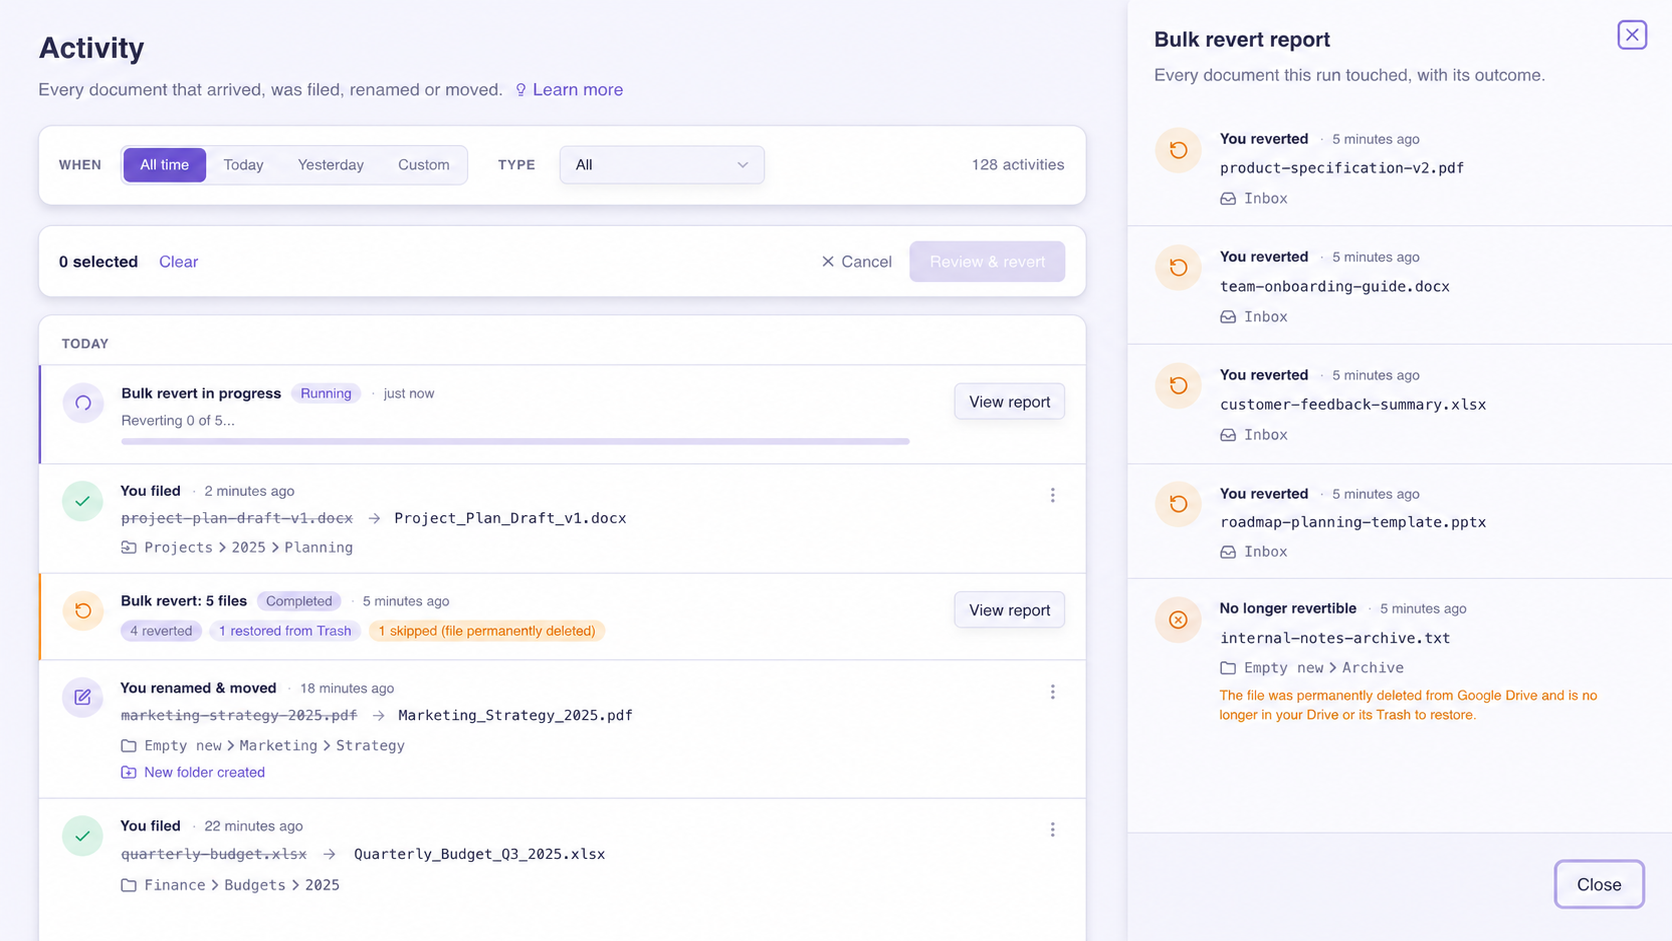
Task: Click the new-folder icon beside New folder created
Action: point(129,773)
